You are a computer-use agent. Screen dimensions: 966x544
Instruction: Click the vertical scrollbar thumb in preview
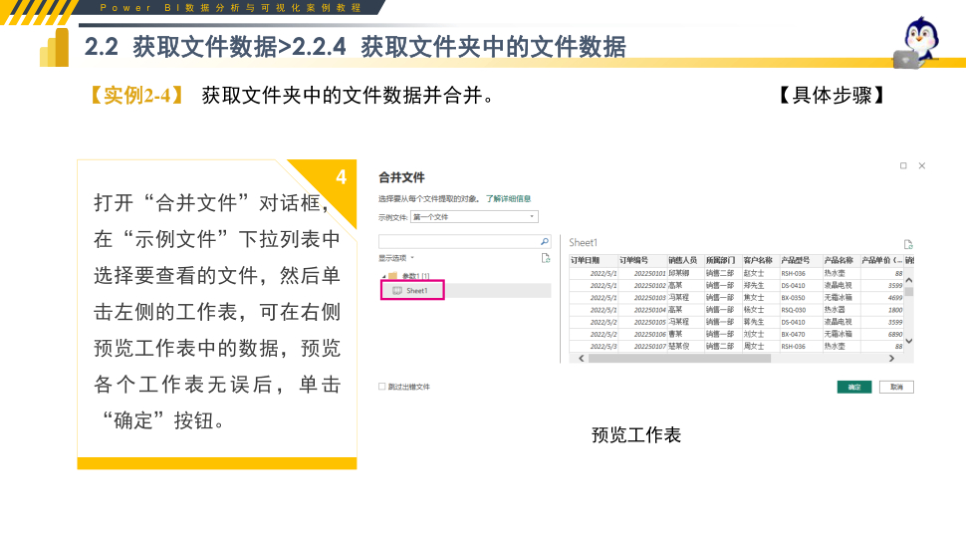(909, 291)
